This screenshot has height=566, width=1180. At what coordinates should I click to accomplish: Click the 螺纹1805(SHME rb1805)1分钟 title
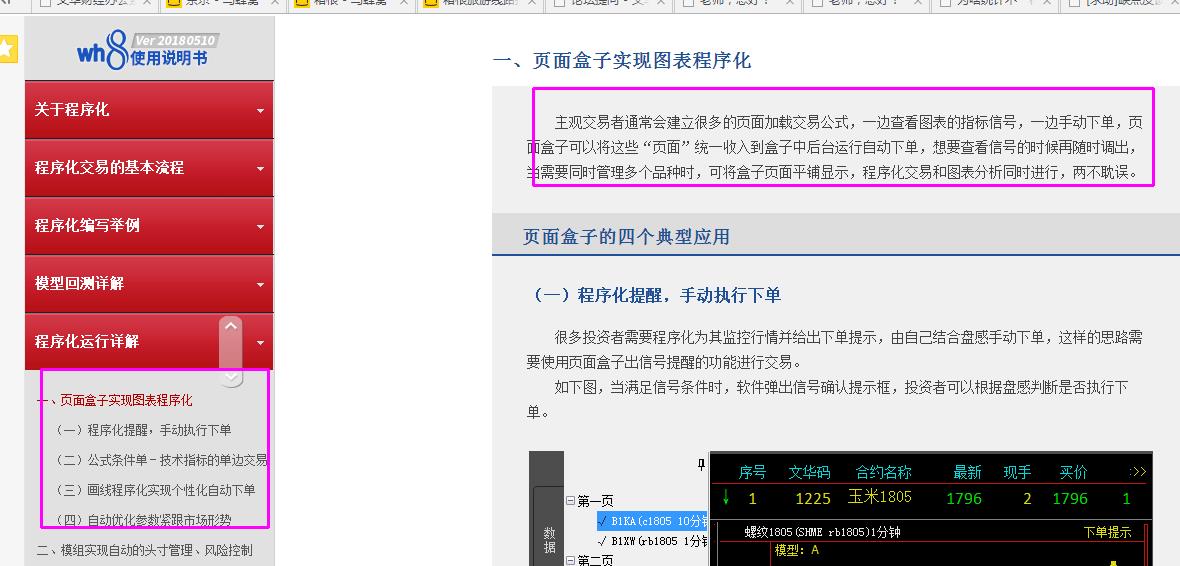822,532
